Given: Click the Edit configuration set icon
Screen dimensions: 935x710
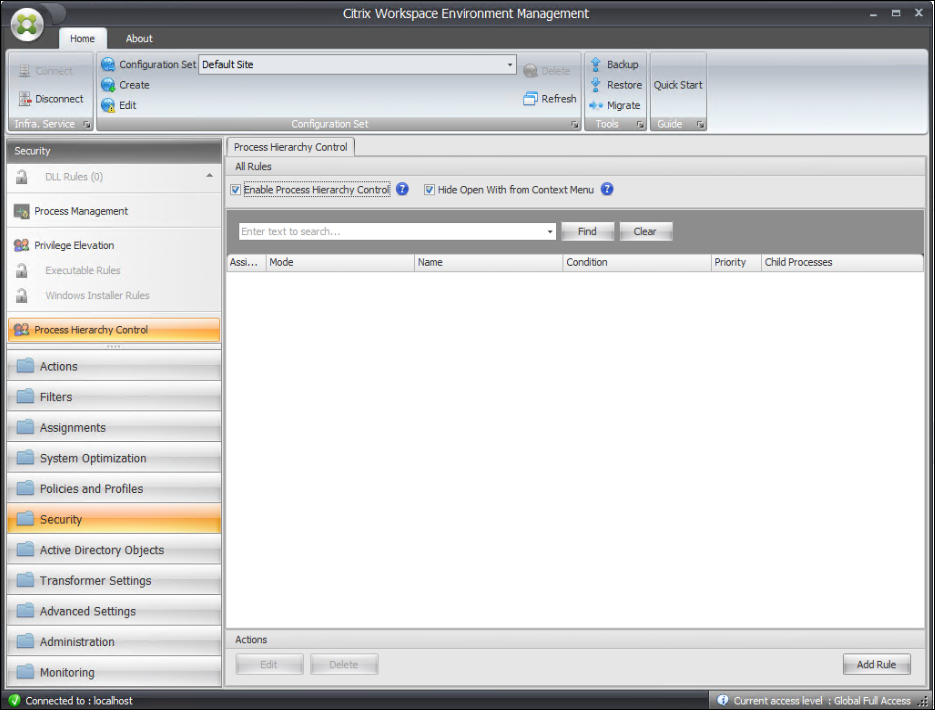Looking at the screenshot, I should (108, 106).
